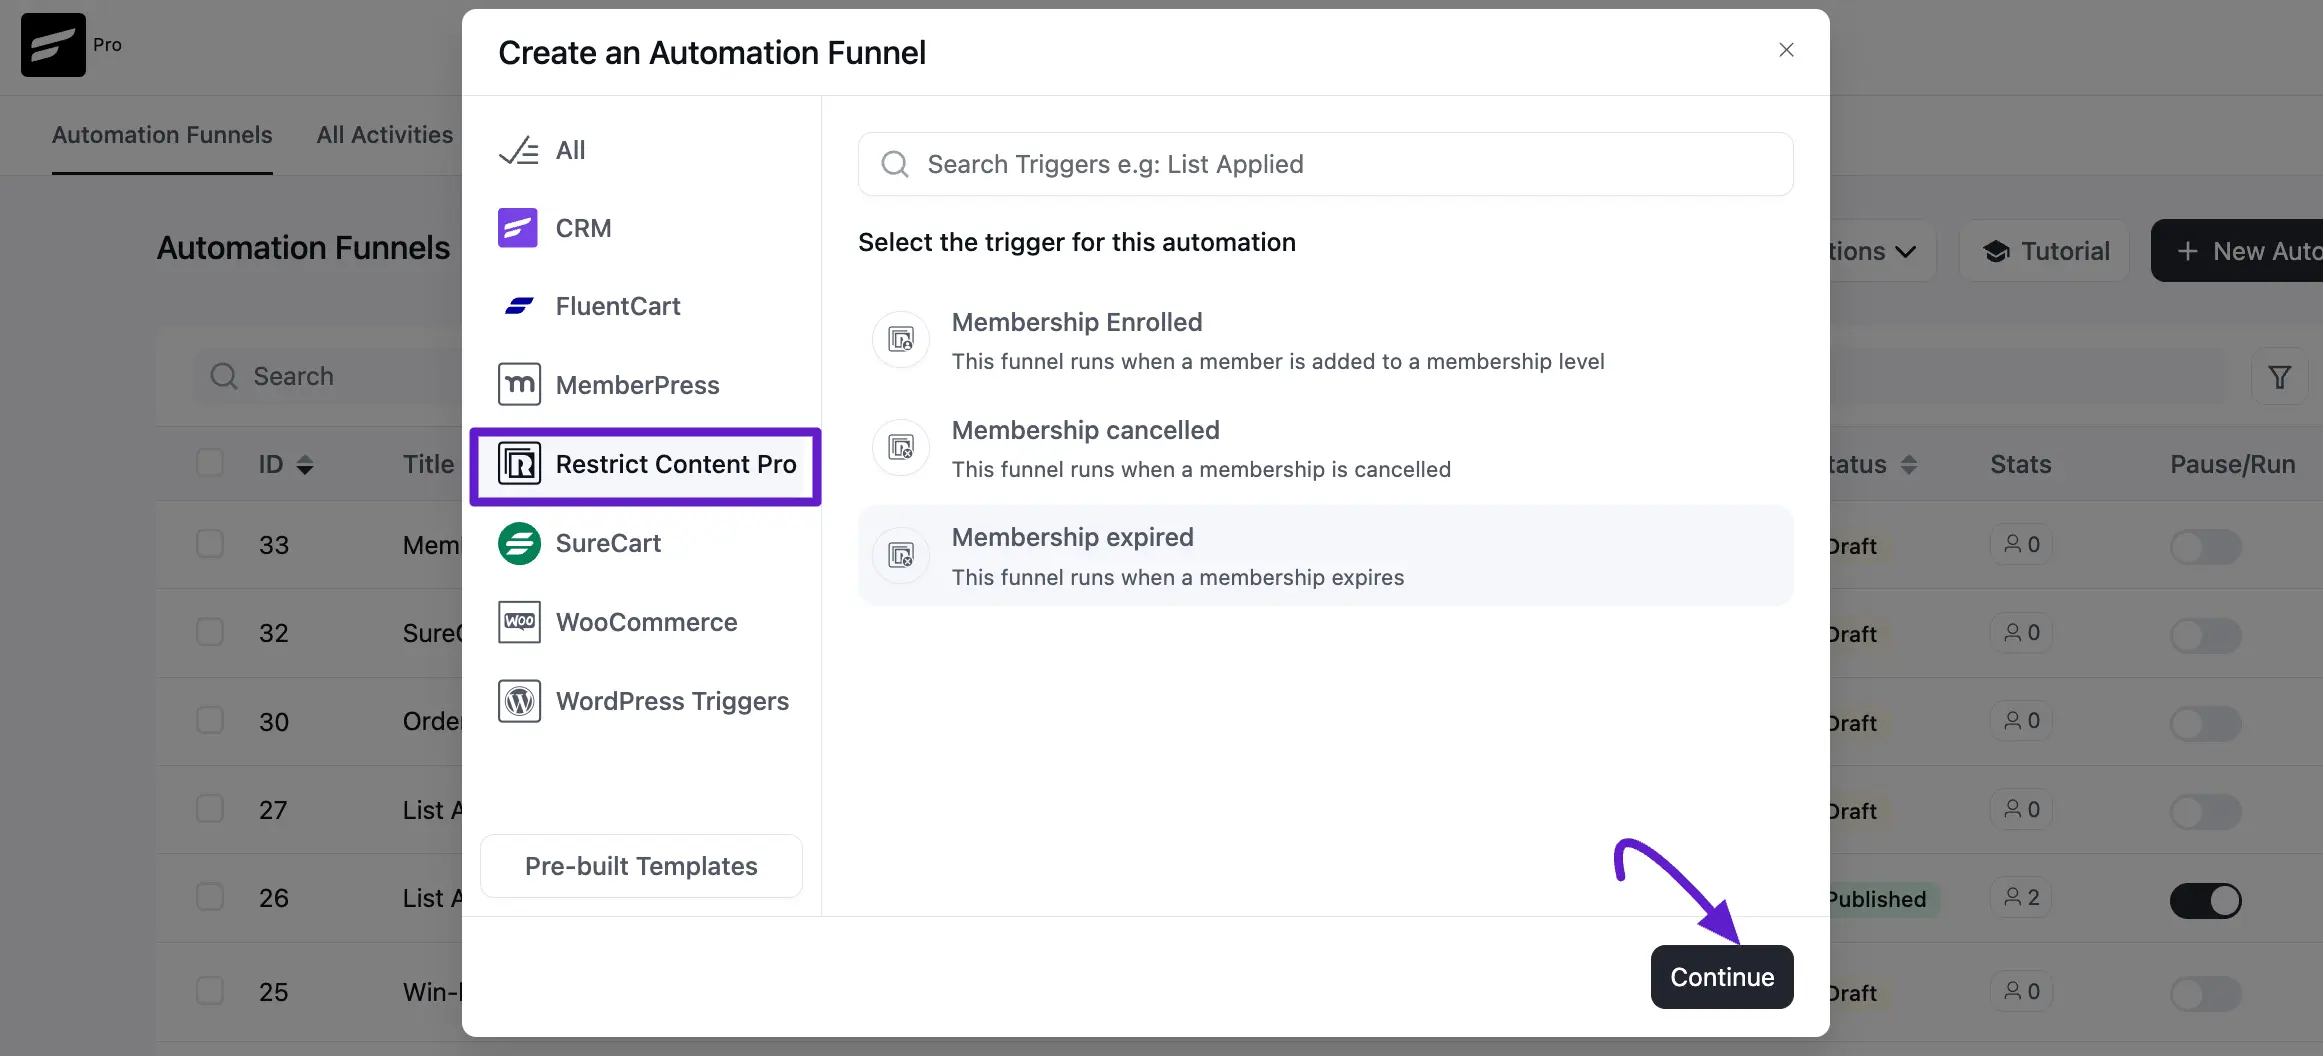The width and height of the screenshot is (2323, 1056).
Task: Click the SureCart category icon
Action: pos(519,543)
